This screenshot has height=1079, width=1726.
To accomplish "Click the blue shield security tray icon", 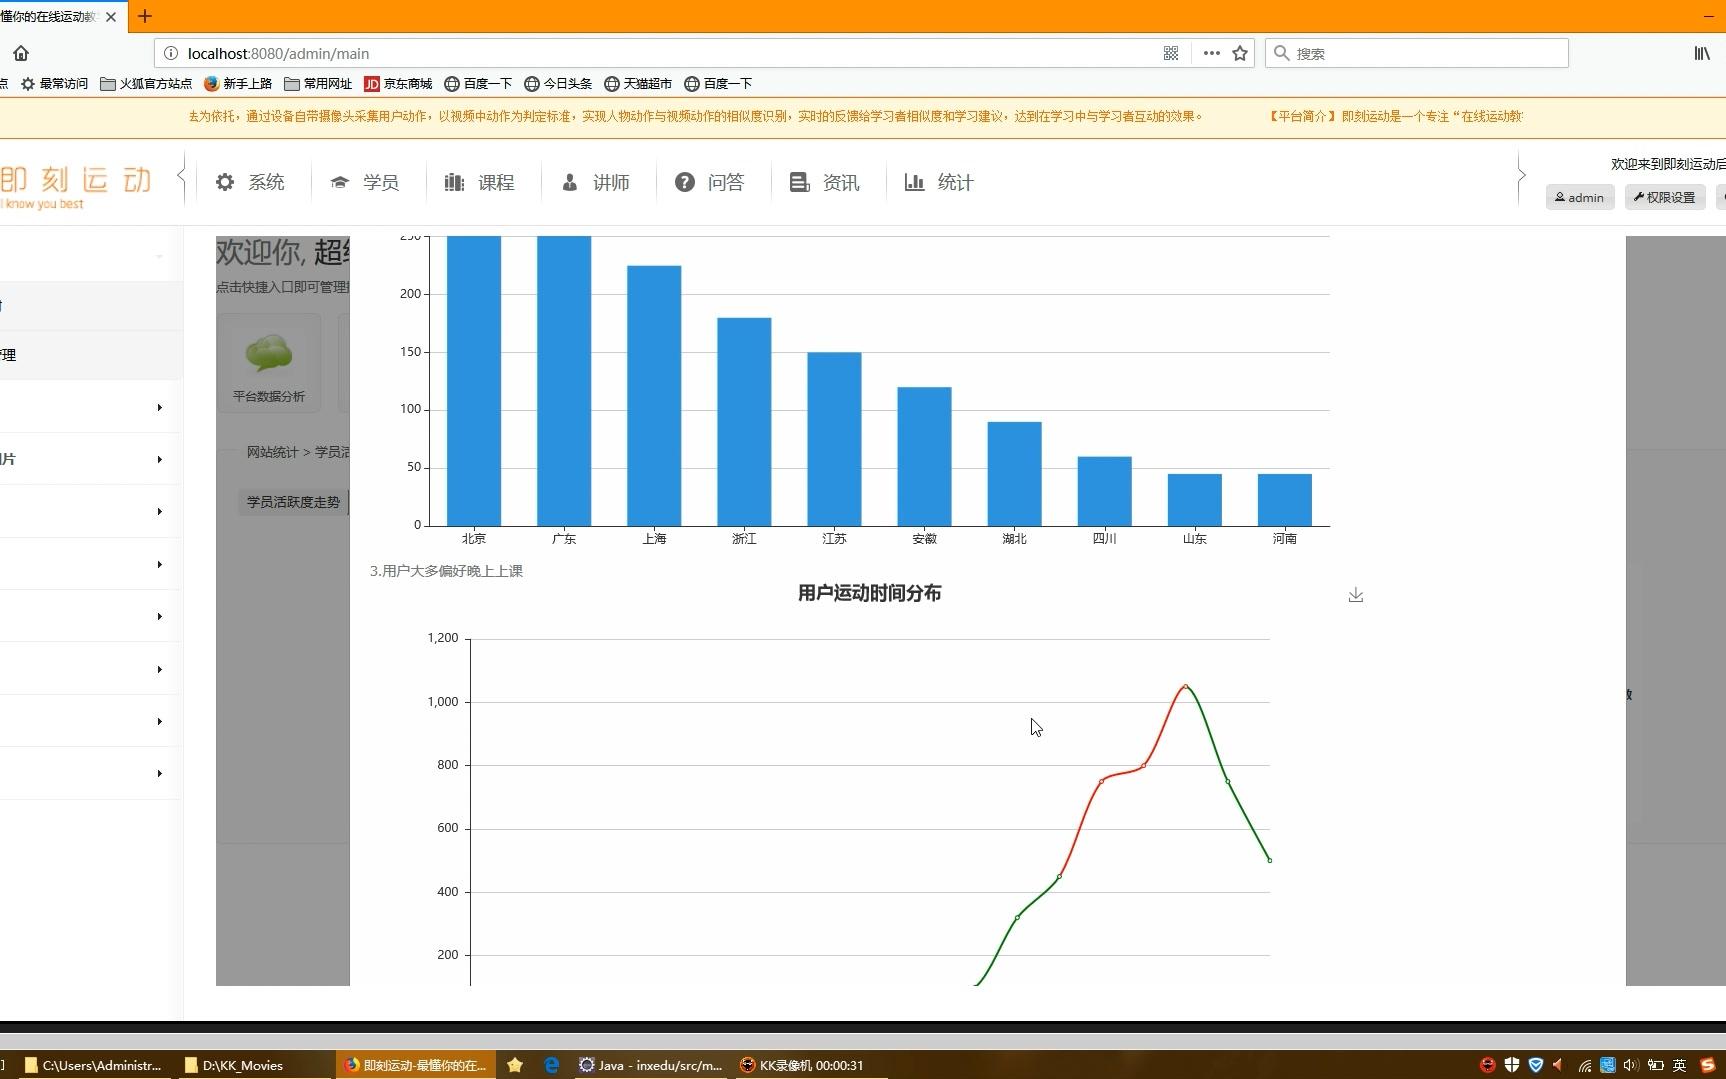I will pos(1536,1065).
